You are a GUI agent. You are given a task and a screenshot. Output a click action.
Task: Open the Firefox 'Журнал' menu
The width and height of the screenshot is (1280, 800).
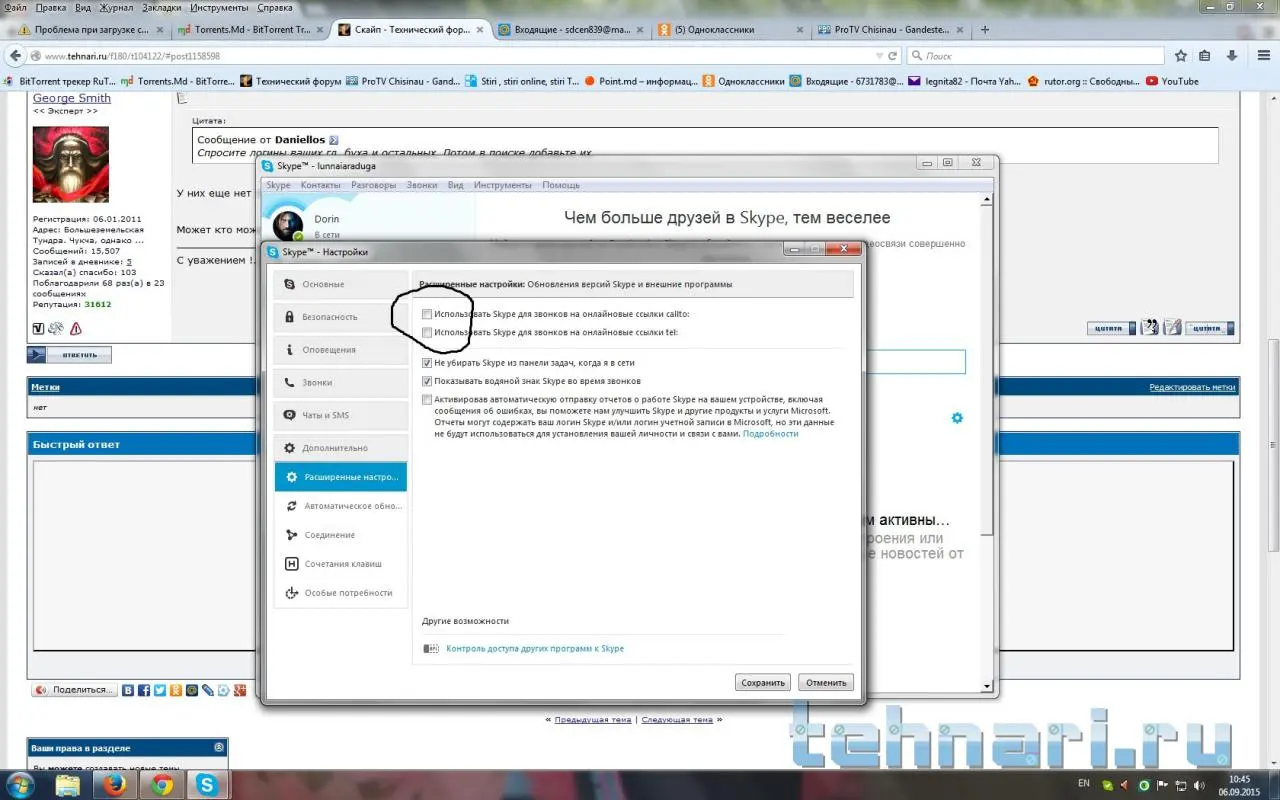pos(116,7)
